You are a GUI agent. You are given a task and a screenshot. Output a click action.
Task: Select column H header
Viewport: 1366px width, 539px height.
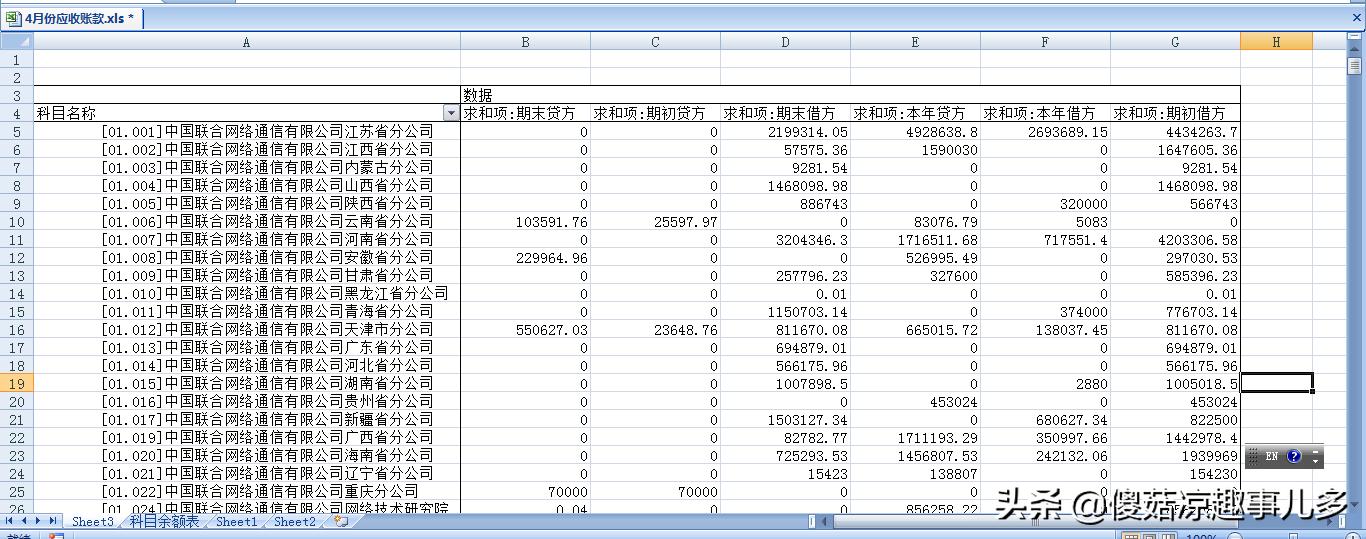point(1276,41)
